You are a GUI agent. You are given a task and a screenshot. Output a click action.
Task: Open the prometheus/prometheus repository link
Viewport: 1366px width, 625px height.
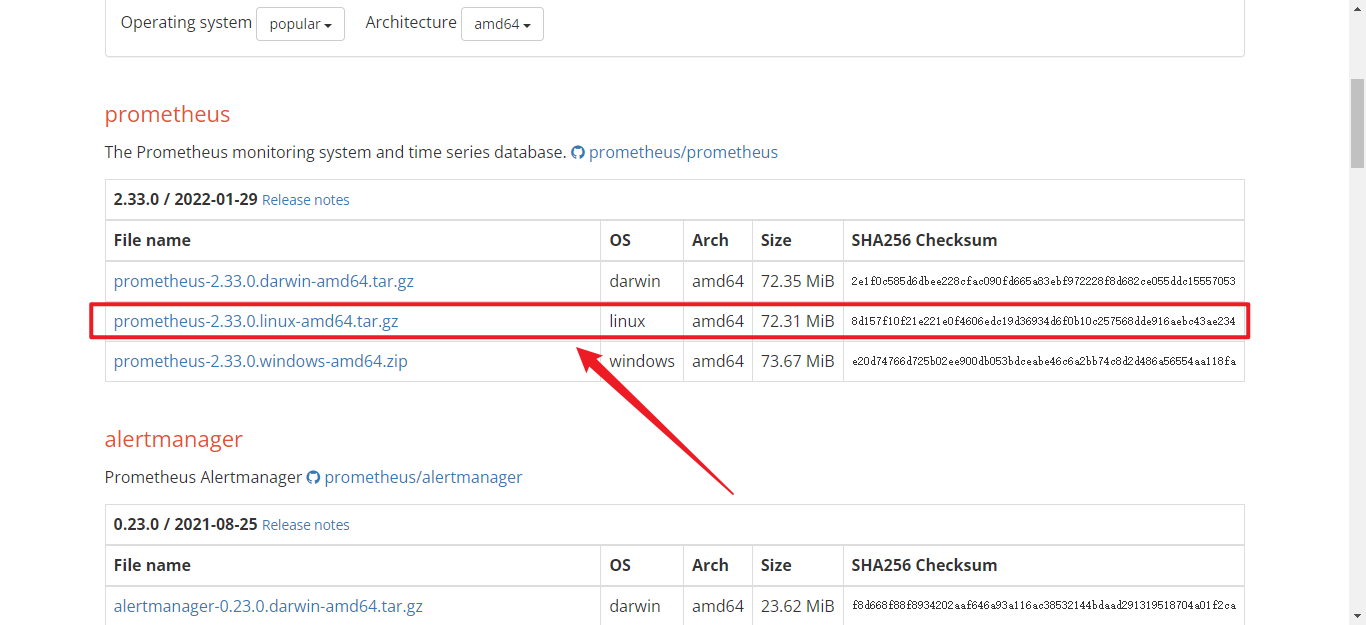pos(683,152)
